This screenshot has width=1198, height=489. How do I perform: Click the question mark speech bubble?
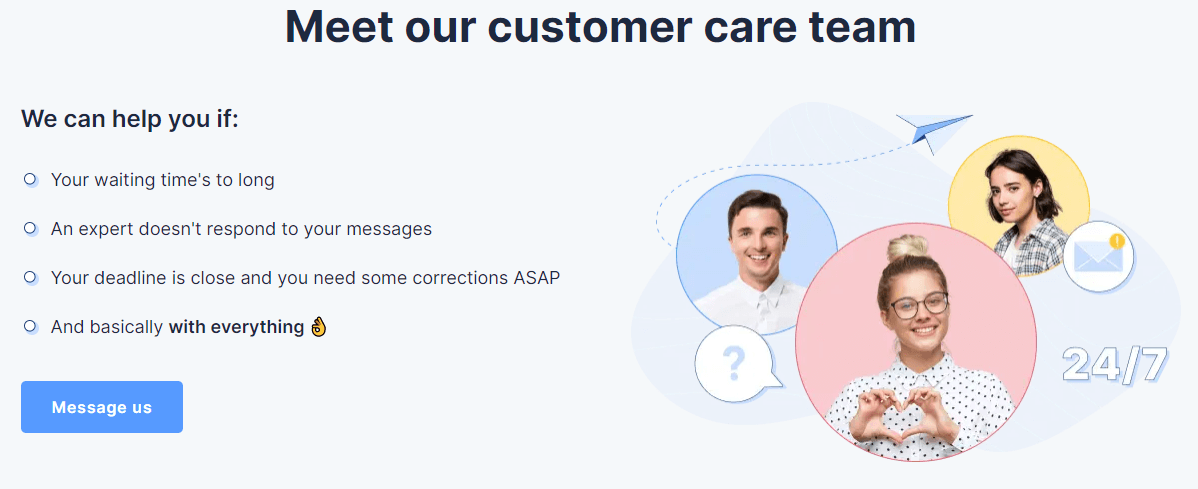tap(737, 364)
